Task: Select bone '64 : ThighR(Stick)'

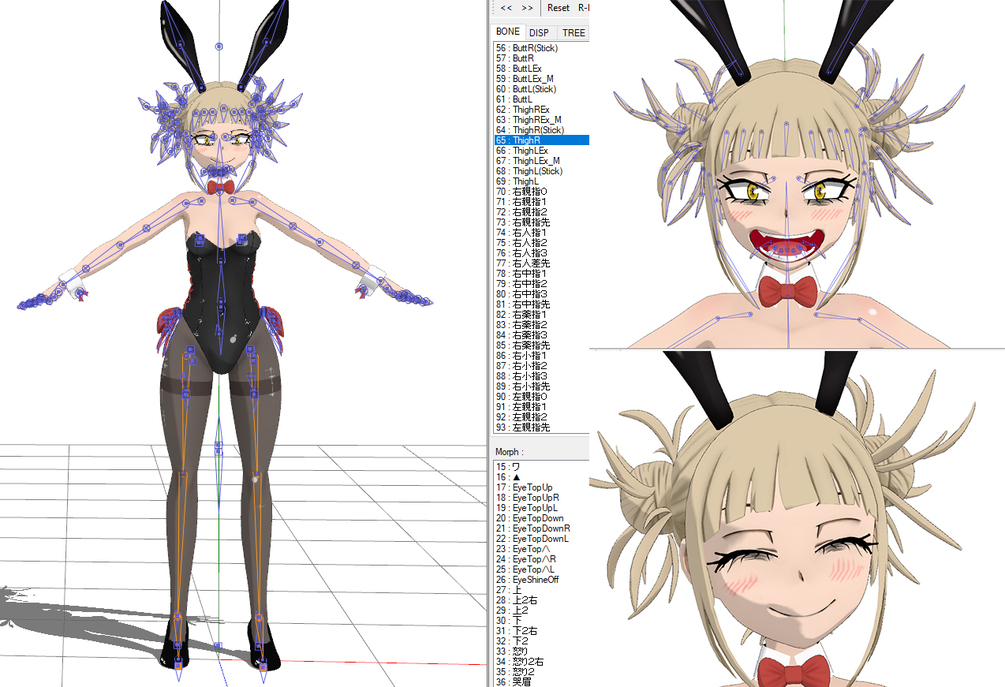Action: pos(542,130)
